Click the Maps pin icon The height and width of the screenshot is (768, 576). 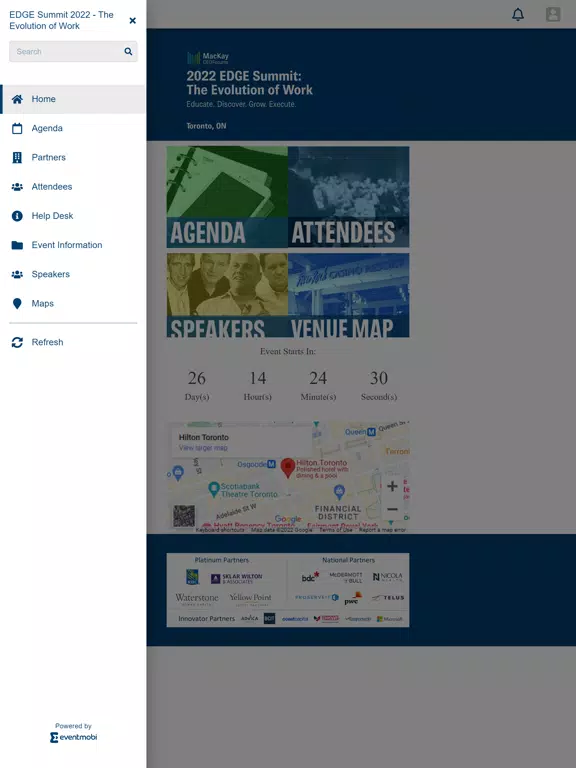tap(17, 304)
